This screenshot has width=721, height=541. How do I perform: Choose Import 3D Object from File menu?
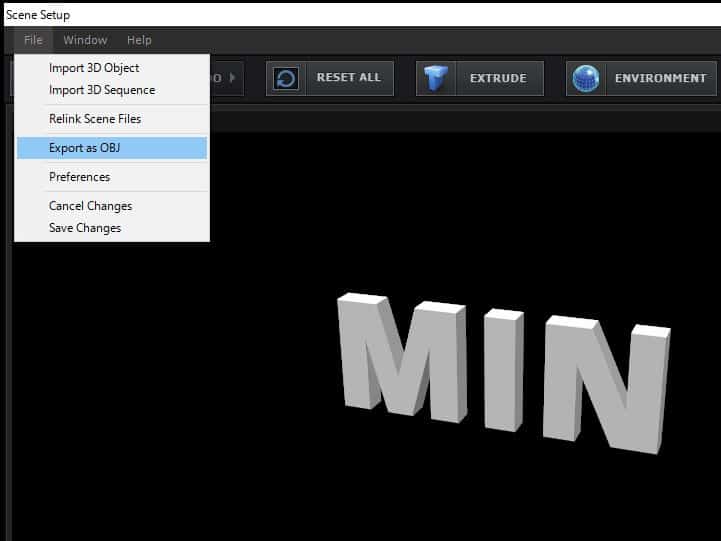[94, 68]
